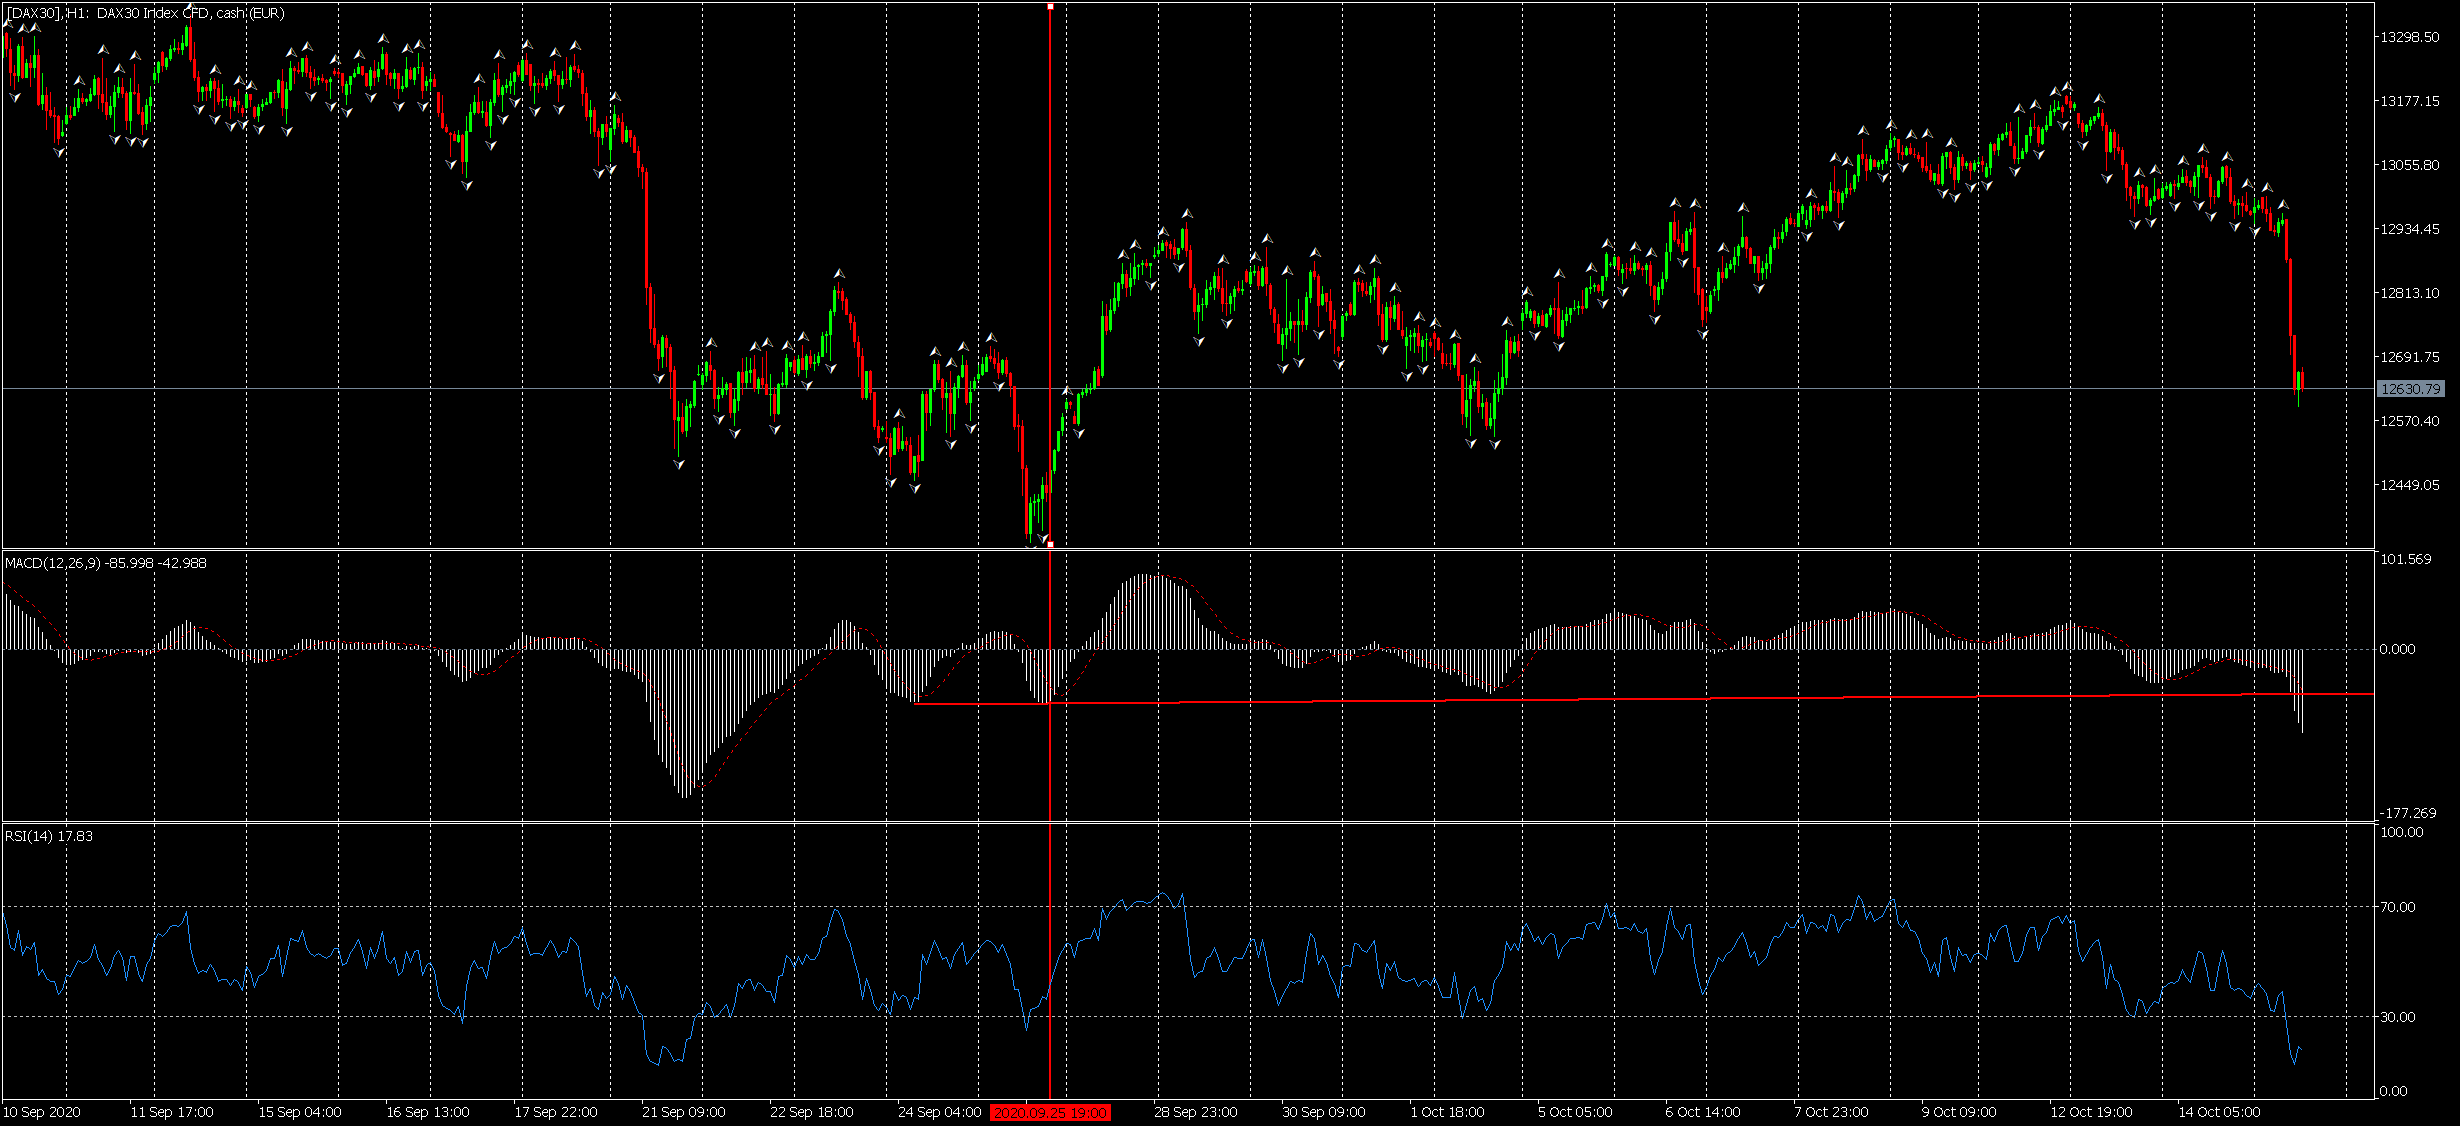Click the 14 Oct 05:00 time label

pyautogui.click(x=2219, y=1112)
